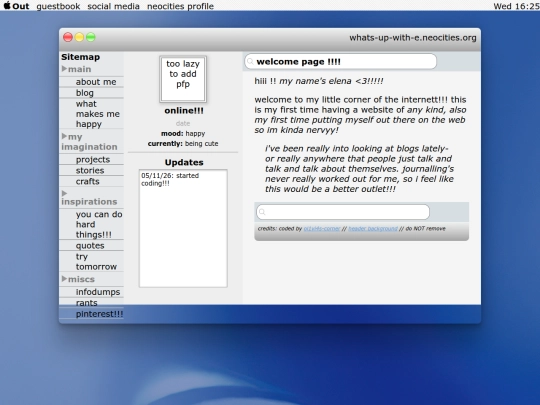Click the Sitemap heading
The image size is (540, 405).
[81, 57]
